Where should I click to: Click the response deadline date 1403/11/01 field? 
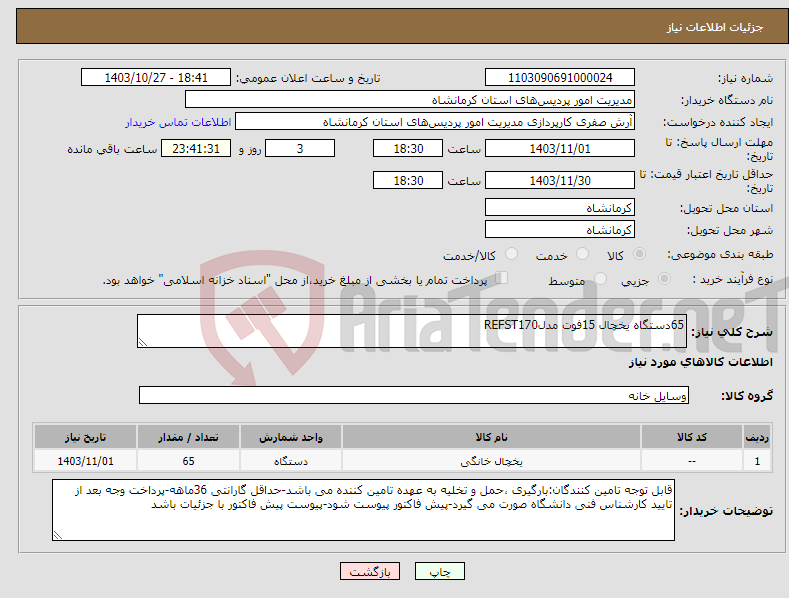(560, 148)
